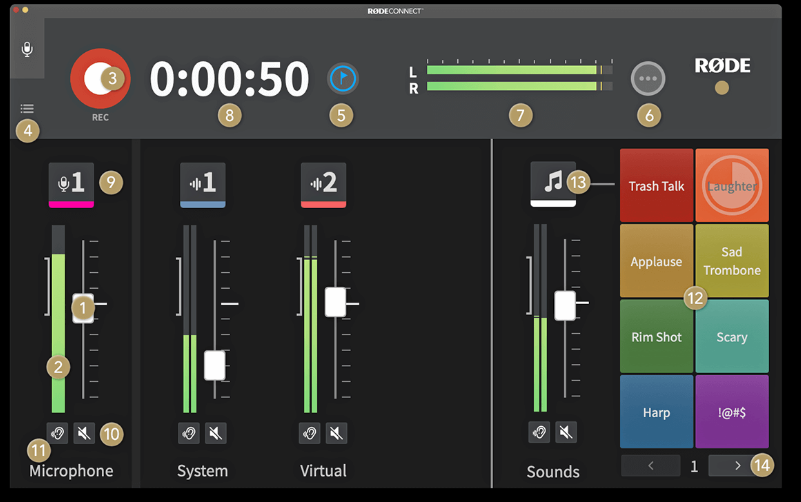Image resolution: width=801 pixels, height=502 pixels.
Task: Trigger the !@#$ censor sound pad
Action: click(732, 412)
